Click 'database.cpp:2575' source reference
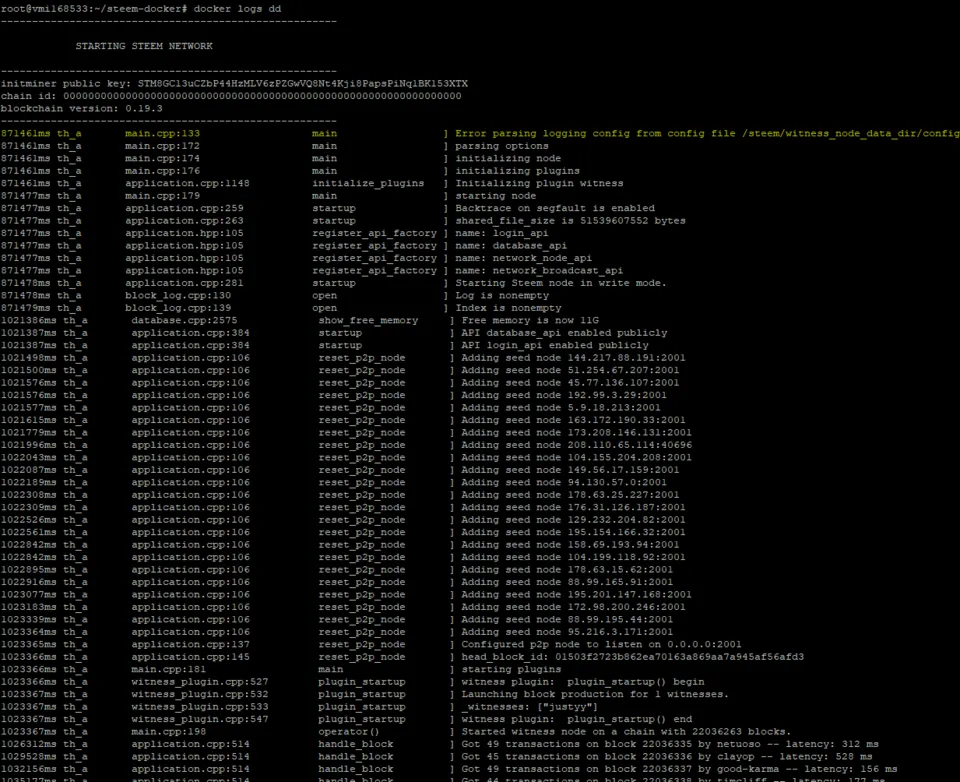The width and height of the screenshot is (960, 782). coord(184,320)
